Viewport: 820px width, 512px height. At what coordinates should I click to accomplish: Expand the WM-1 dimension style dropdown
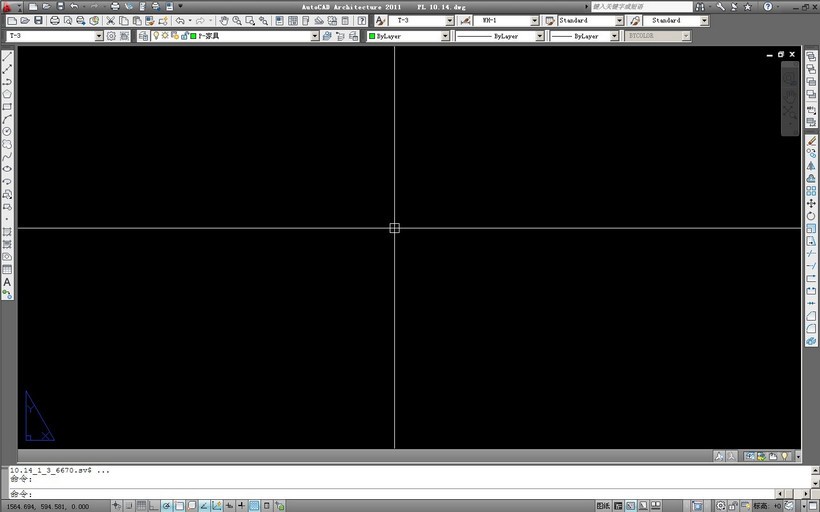(x=535, y=21)
